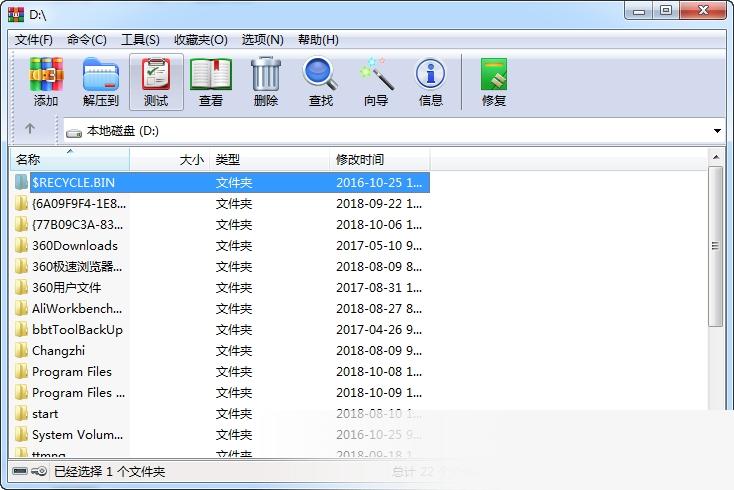Click the View (查看) book icon
The image size is (734, 490).
(x=211, y=74)
